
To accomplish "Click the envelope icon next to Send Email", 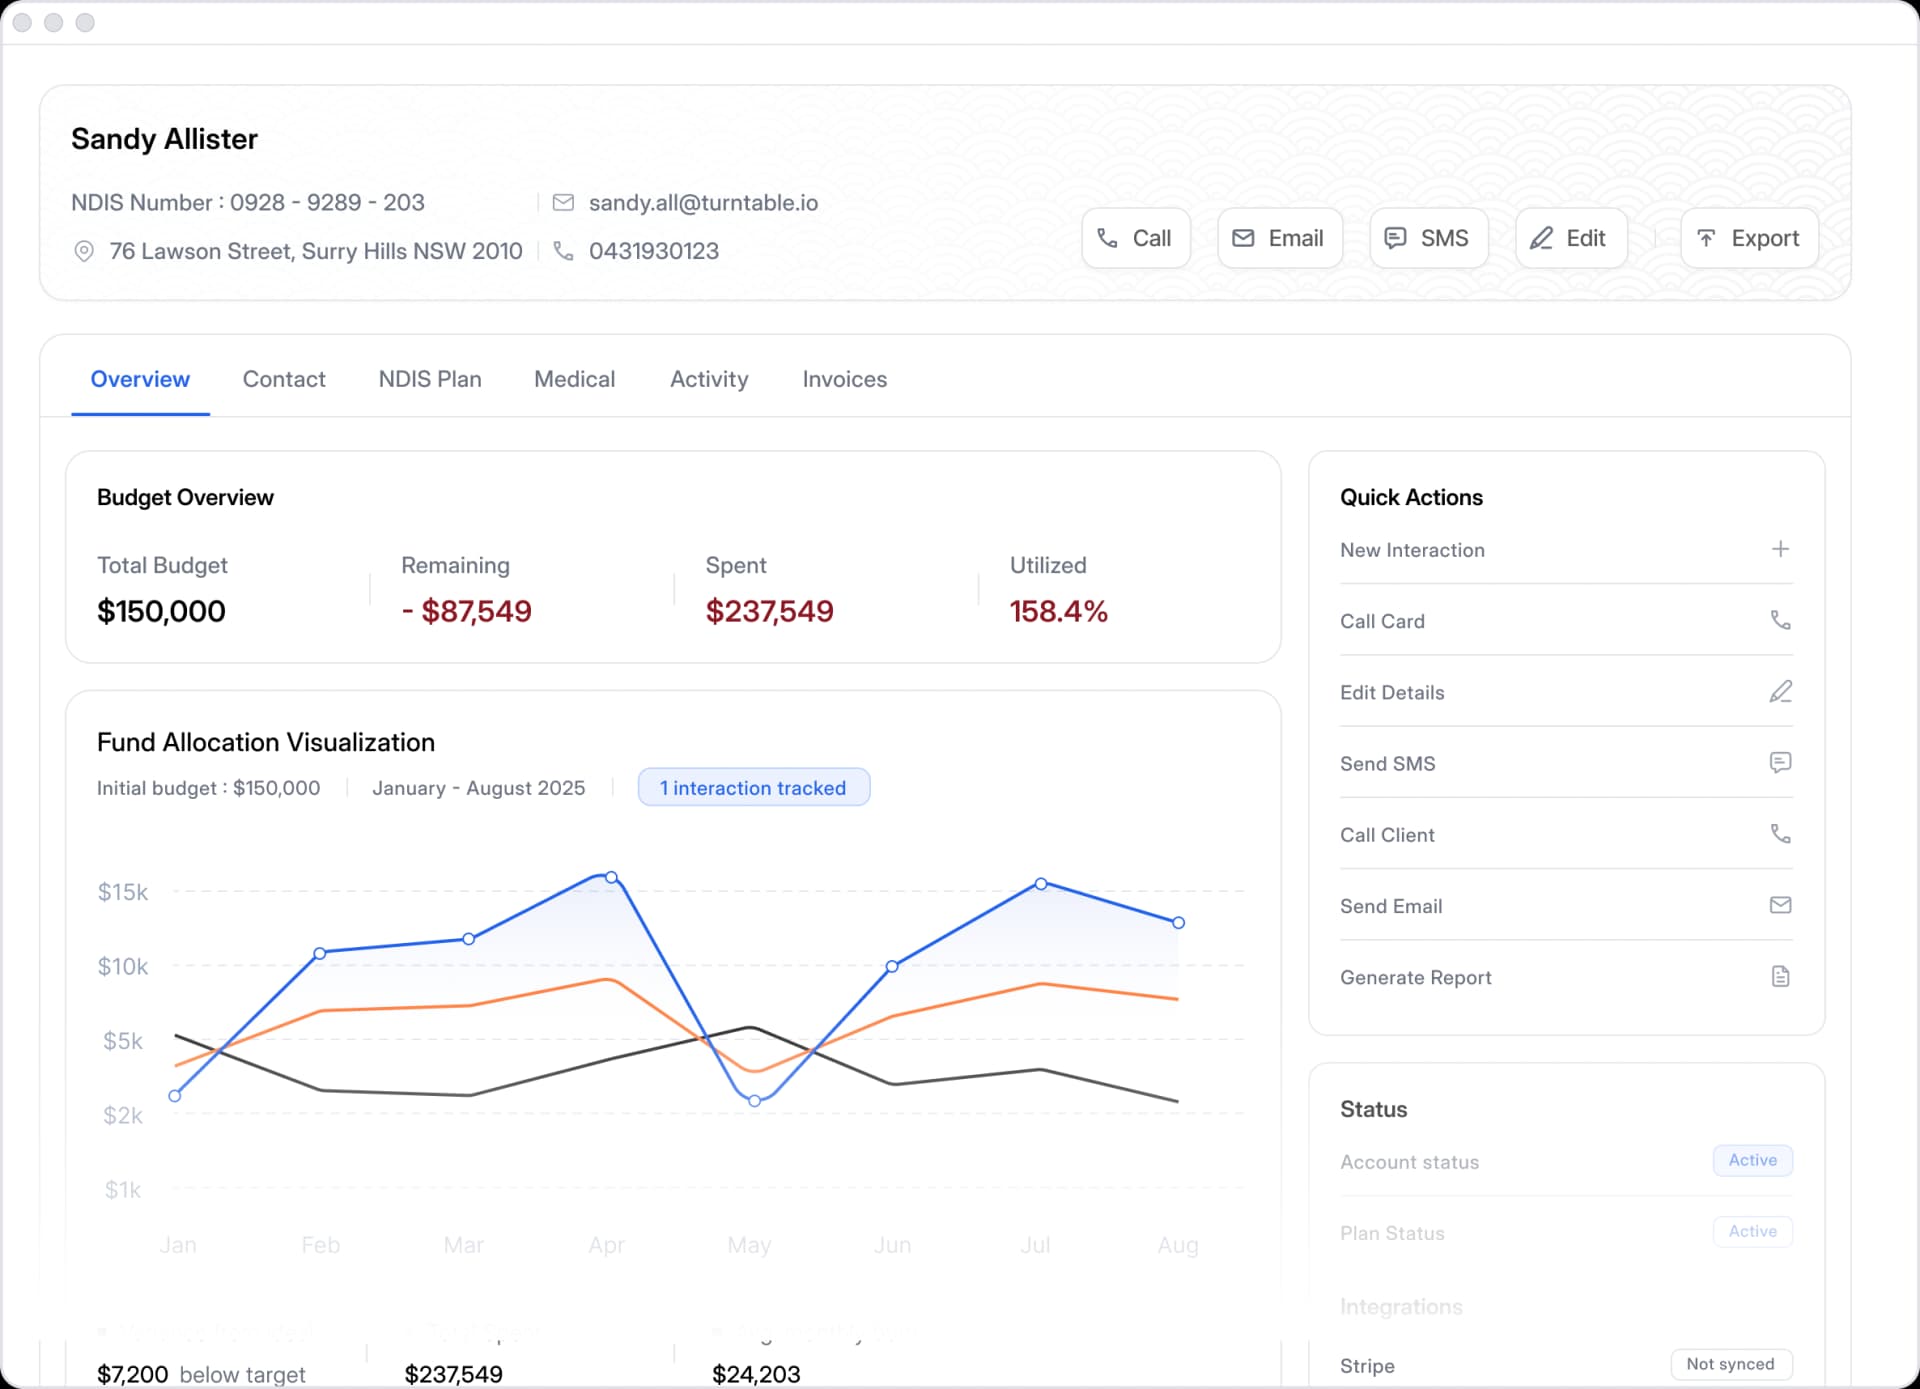I will (1780, 905).
